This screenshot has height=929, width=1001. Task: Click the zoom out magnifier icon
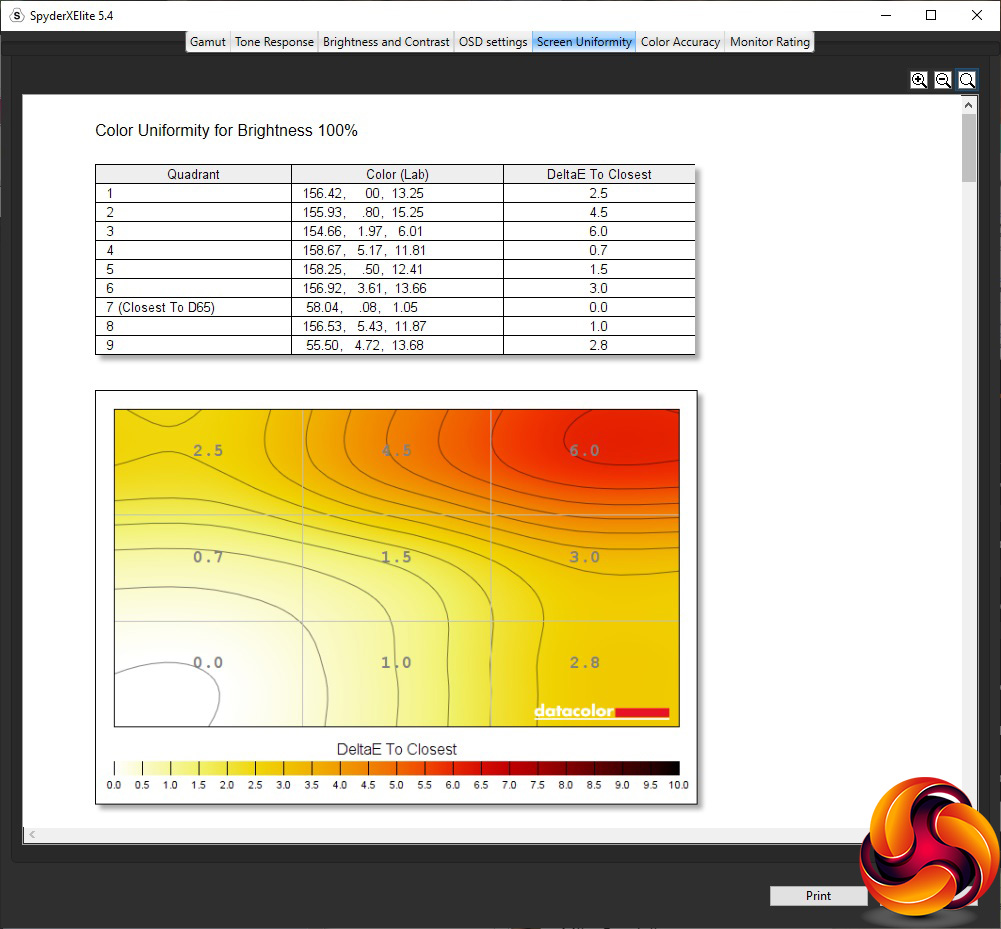[x=943, y=80]
